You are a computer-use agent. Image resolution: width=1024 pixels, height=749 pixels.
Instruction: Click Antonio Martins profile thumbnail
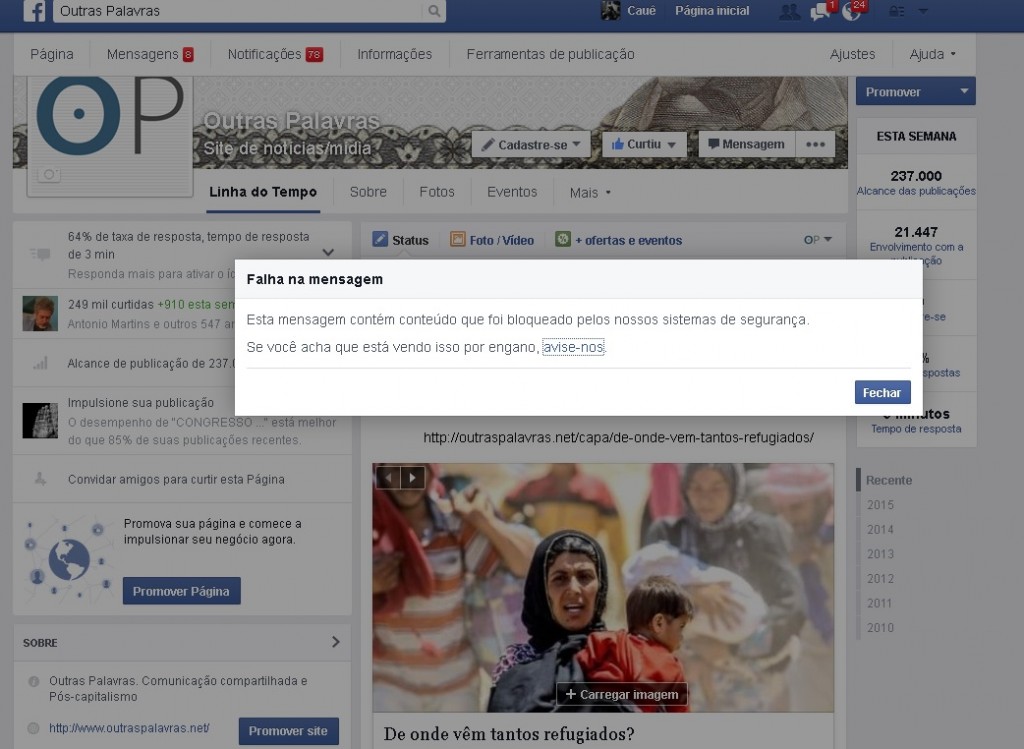tap(40, 313)
